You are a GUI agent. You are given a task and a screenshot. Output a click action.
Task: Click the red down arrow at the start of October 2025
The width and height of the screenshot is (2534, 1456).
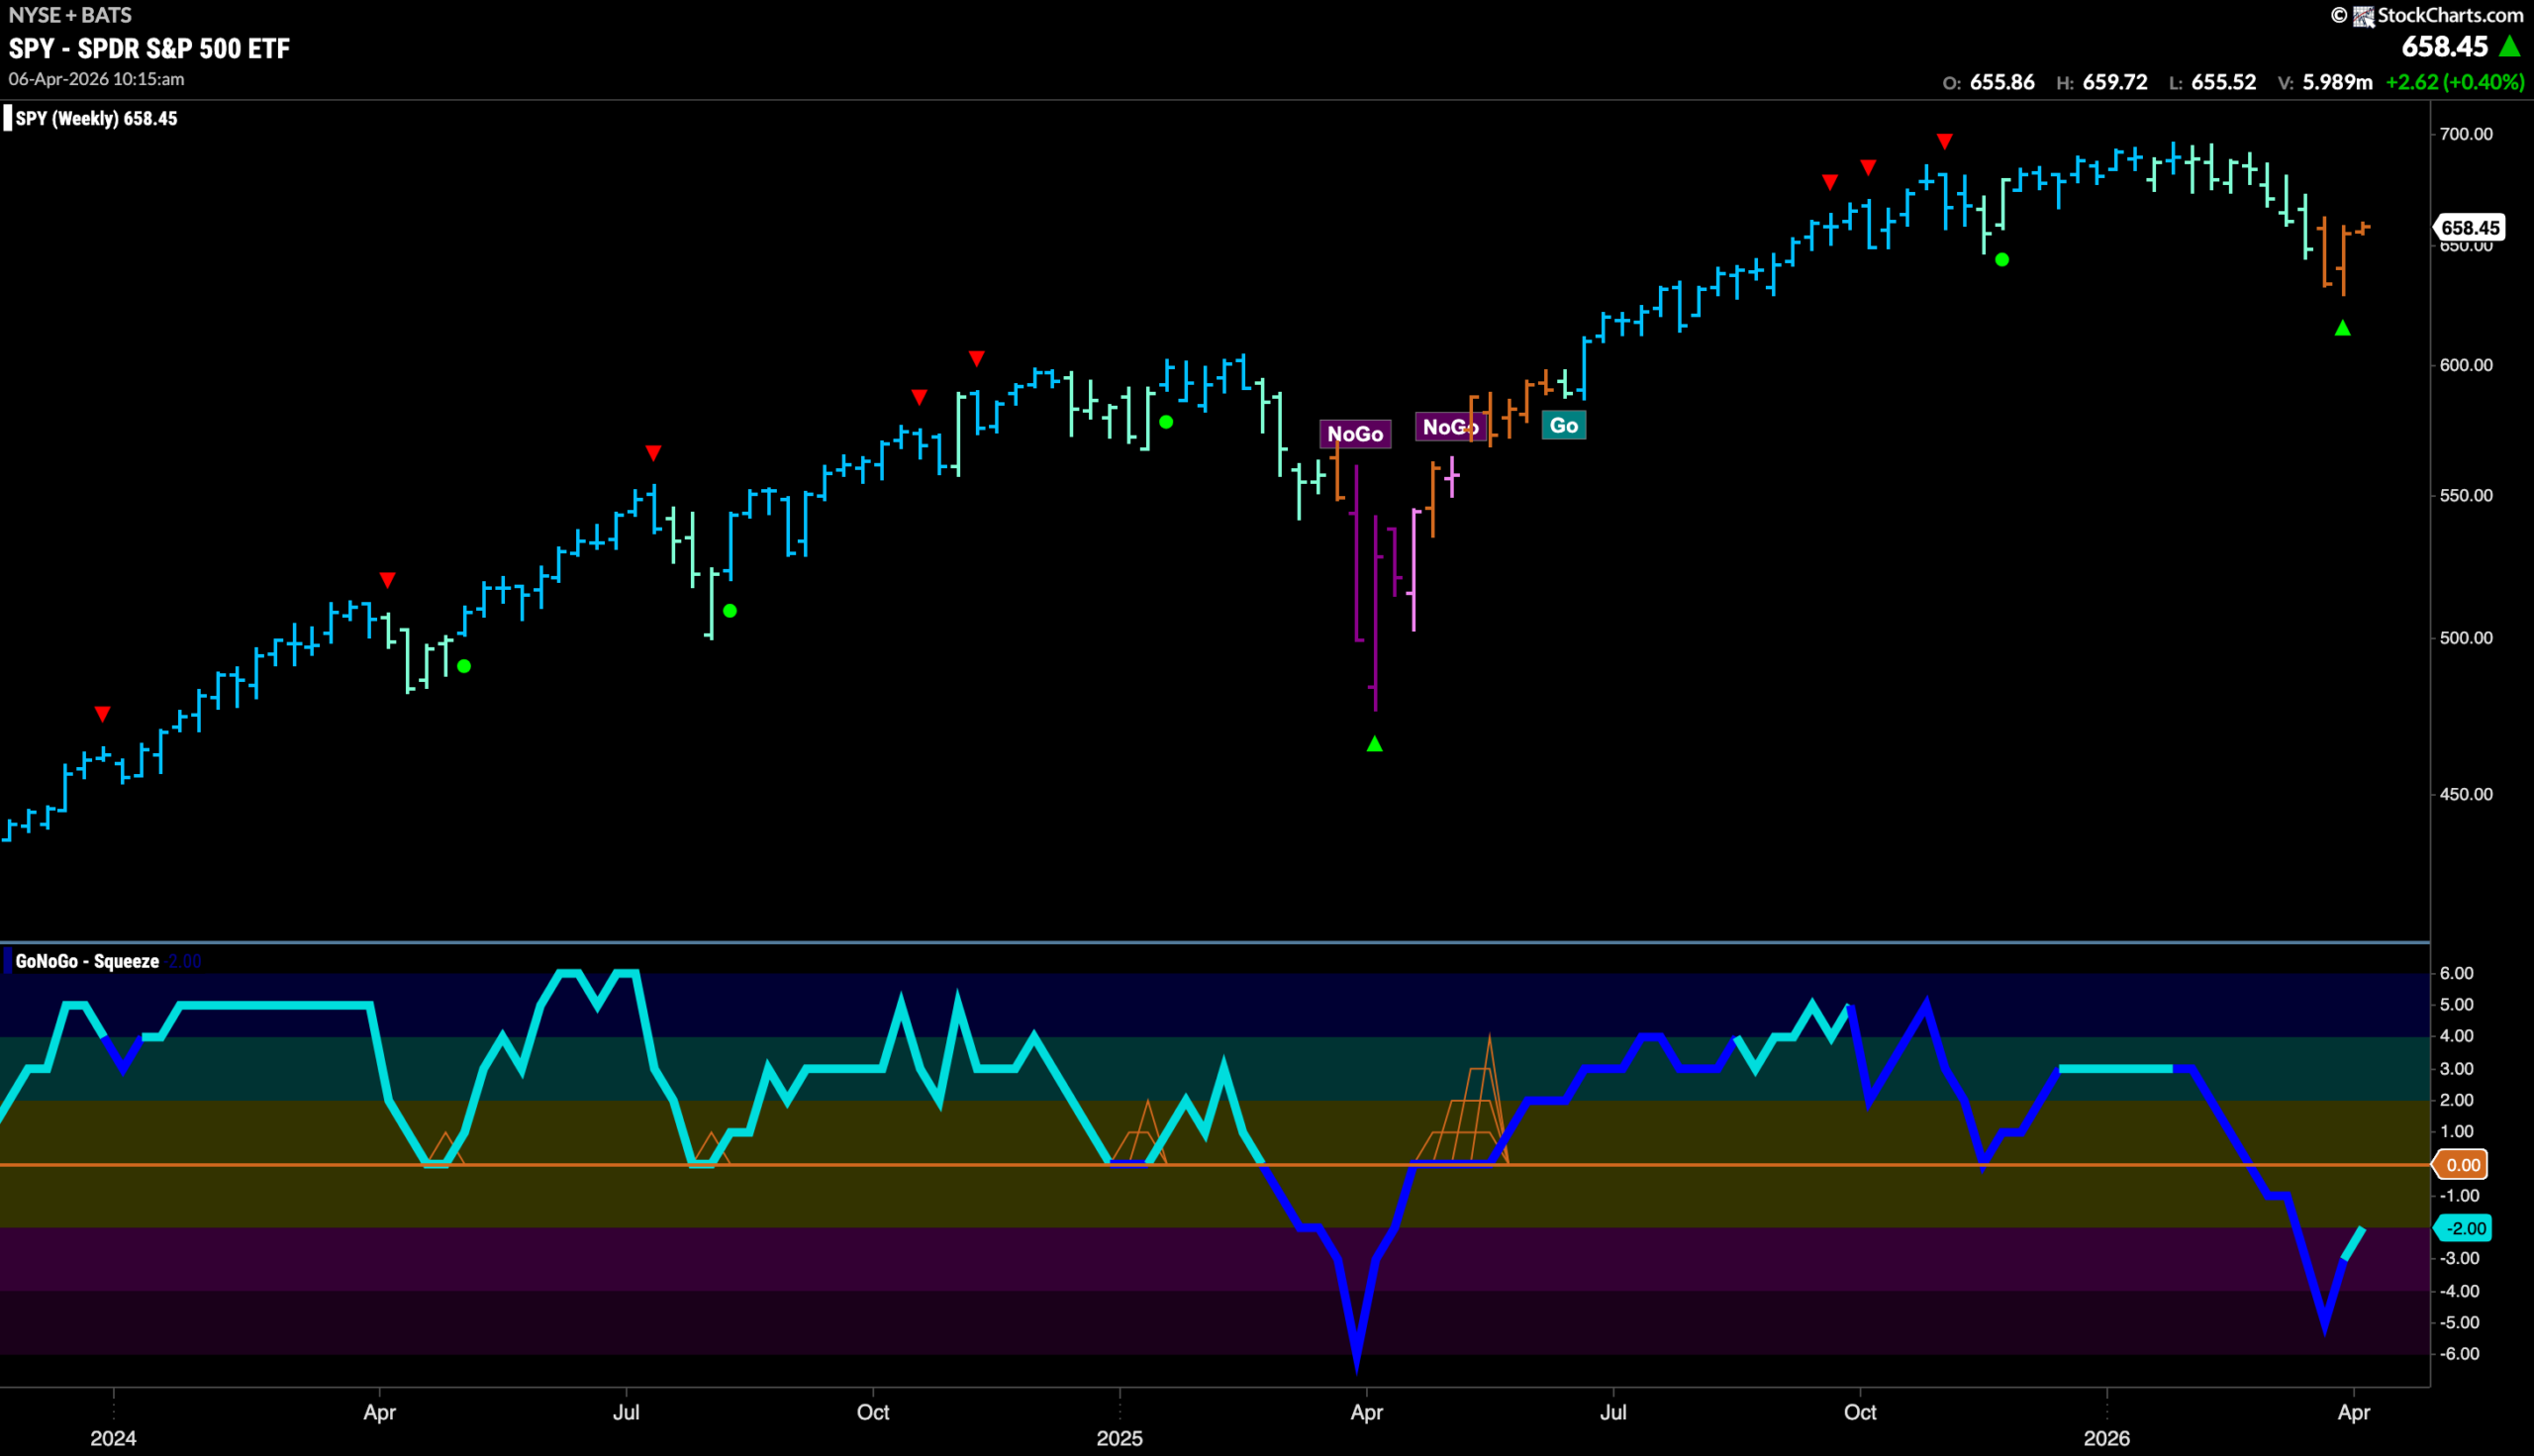1868,167
